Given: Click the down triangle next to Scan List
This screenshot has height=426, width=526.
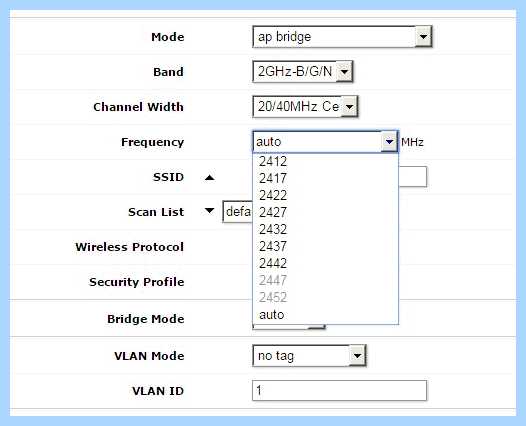Looking at the screenshot, I should click(x=209, y=211).
